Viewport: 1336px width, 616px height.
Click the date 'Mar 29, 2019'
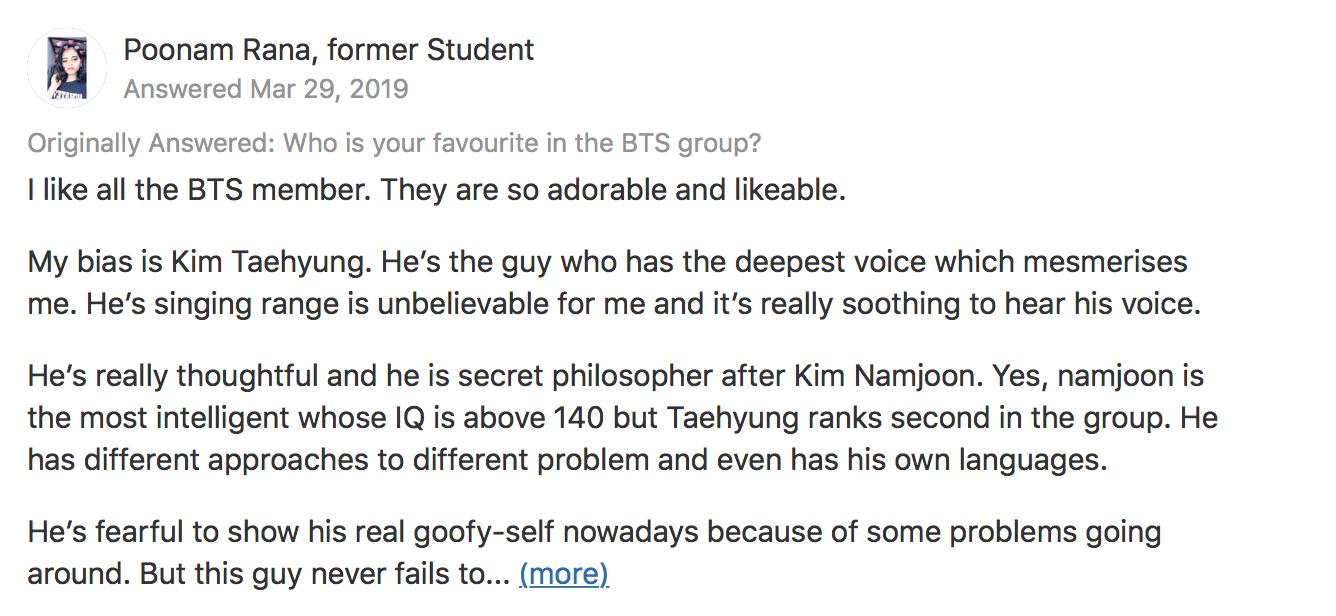329,89
